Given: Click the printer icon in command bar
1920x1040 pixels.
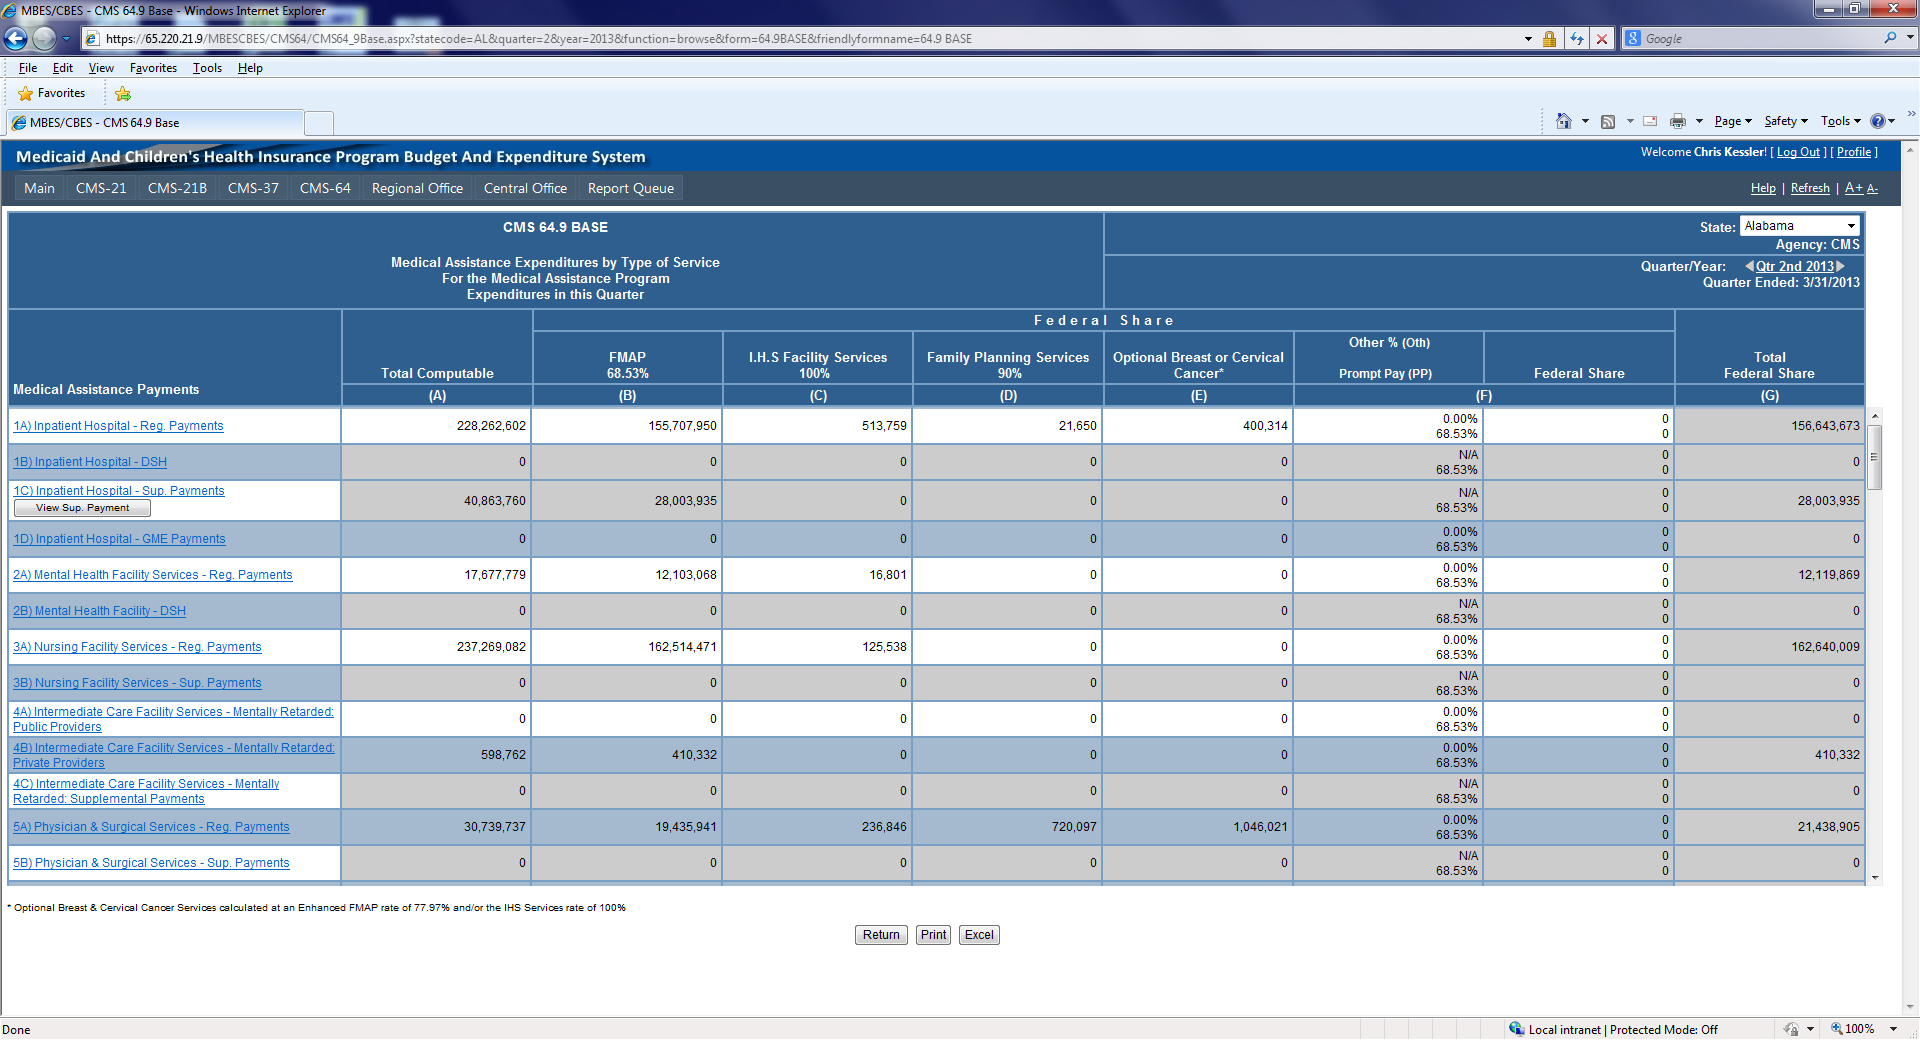Looking at the screenshot, I should point(1677,121).
